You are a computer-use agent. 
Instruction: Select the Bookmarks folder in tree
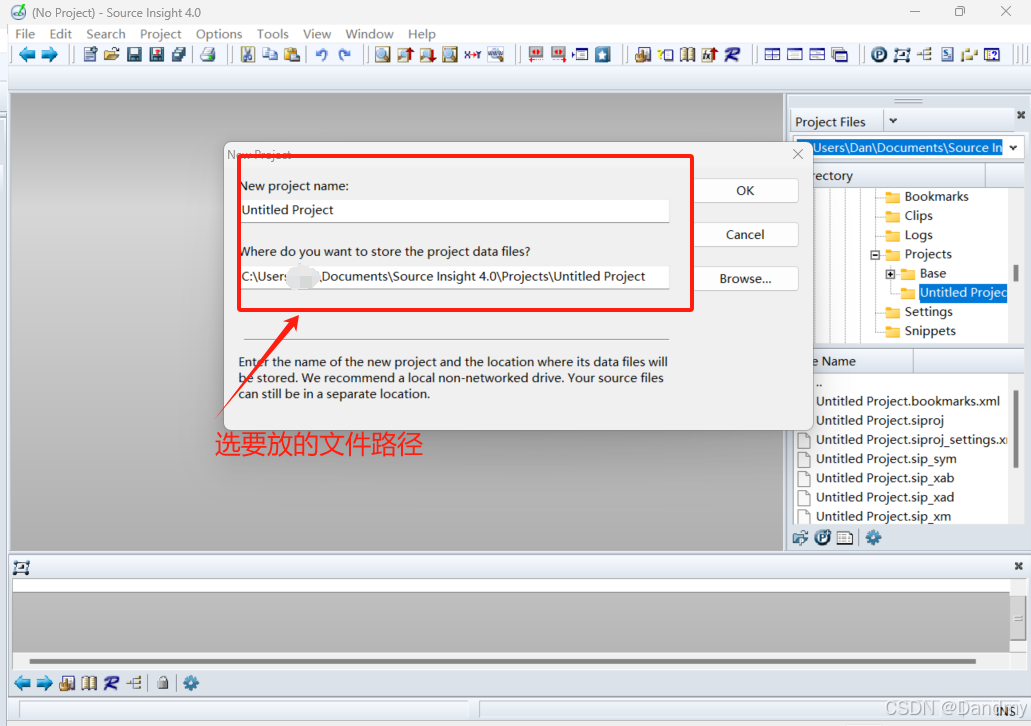936,197
